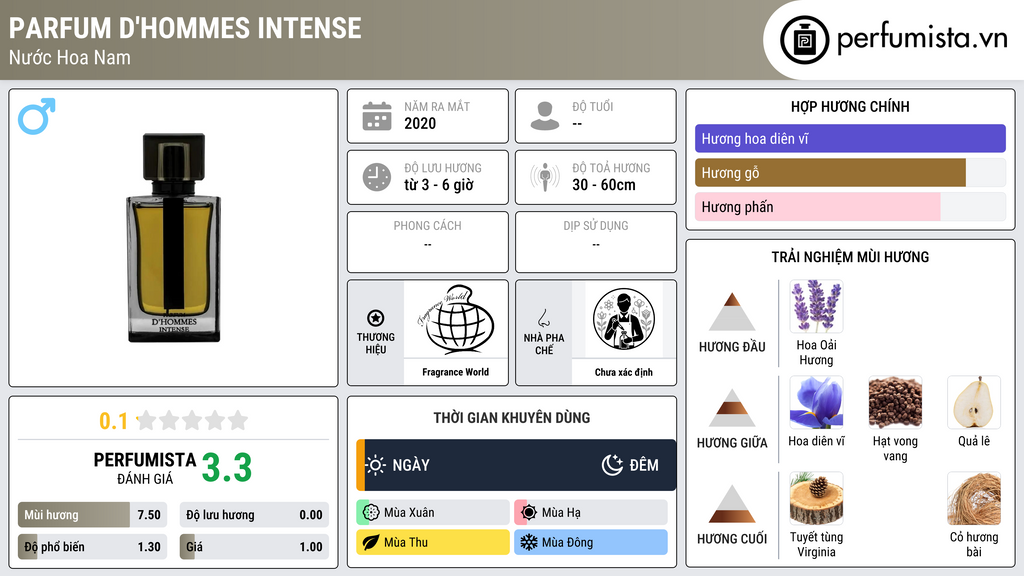Click the Dịp sử dụng info box

pos(596,242)
